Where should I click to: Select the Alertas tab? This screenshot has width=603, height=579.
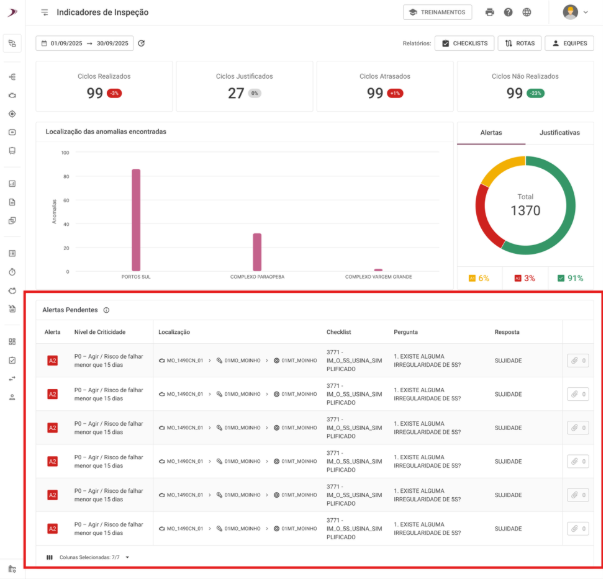click(x=491, y=132)
